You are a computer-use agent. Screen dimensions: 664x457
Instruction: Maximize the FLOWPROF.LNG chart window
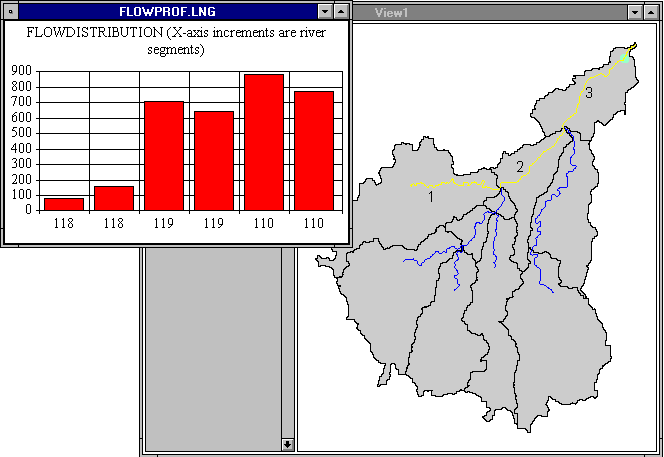[342, 10]
